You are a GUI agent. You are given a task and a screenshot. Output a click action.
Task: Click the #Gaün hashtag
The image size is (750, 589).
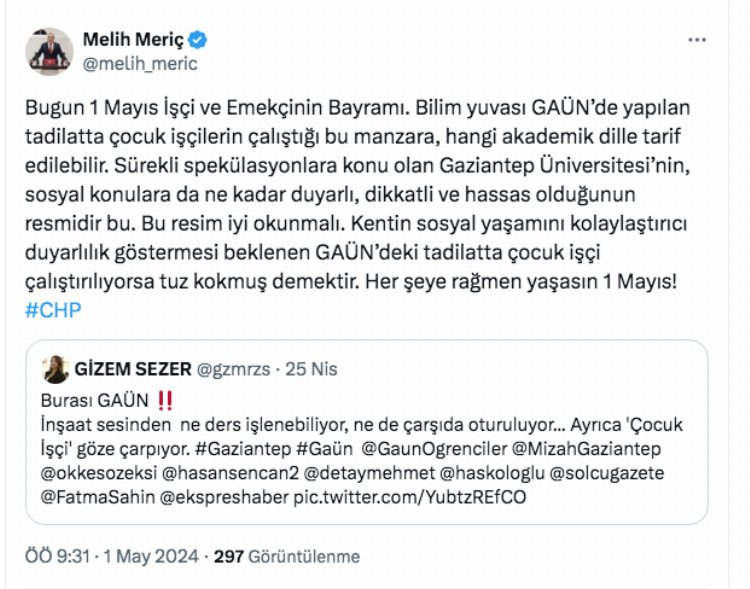pyautogui.click(x=325, y=449)
